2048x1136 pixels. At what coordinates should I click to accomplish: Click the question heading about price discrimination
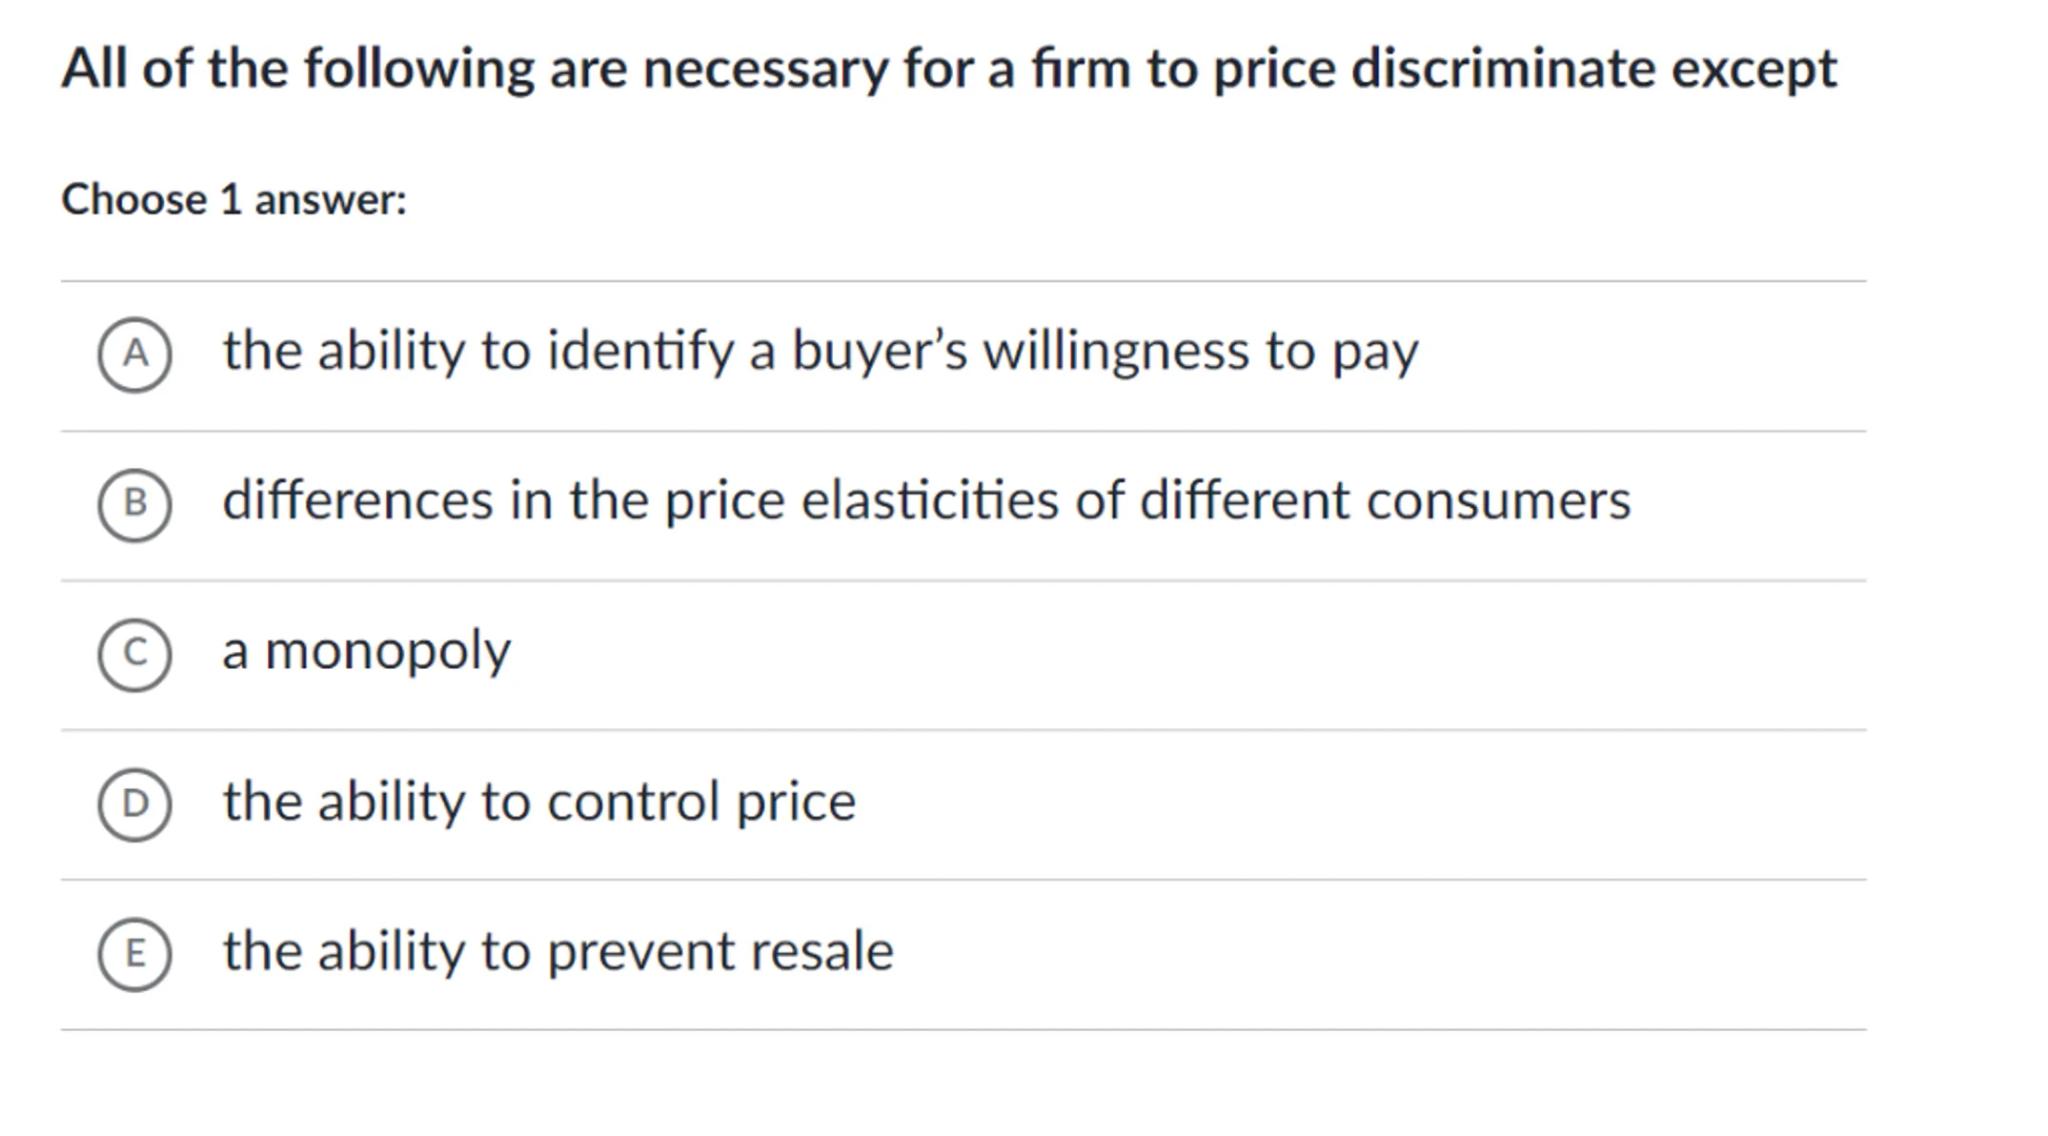tap(948, 70)
